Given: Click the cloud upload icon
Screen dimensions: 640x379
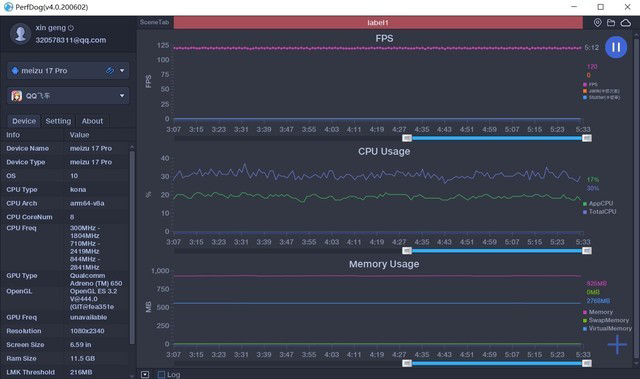Looking at the screenshot, I should click(626, 23).
